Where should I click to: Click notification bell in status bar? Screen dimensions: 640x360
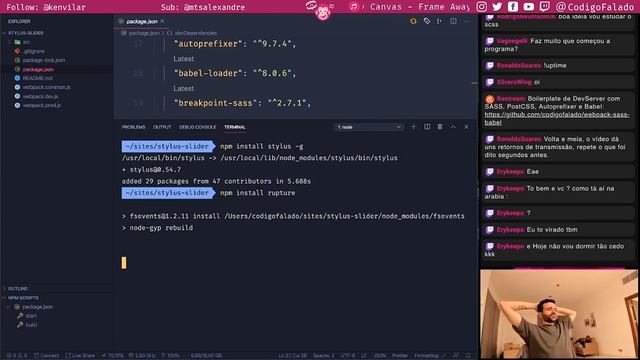(x=468, y=356)
